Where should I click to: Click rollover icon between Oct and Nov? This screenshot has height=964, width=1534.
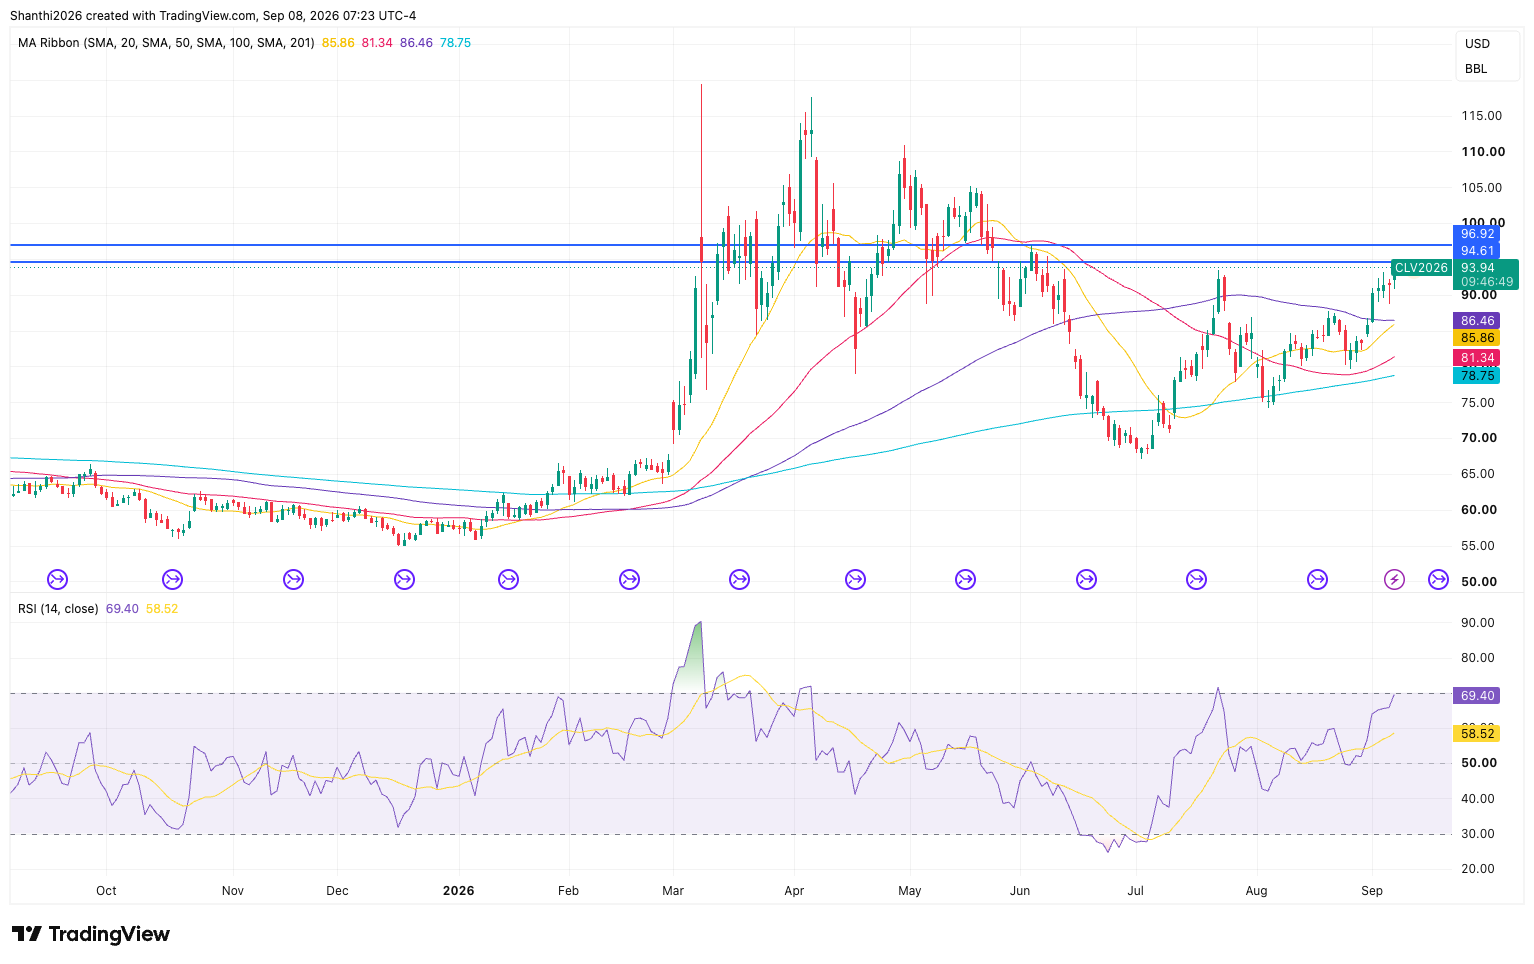tap(173, 579)
